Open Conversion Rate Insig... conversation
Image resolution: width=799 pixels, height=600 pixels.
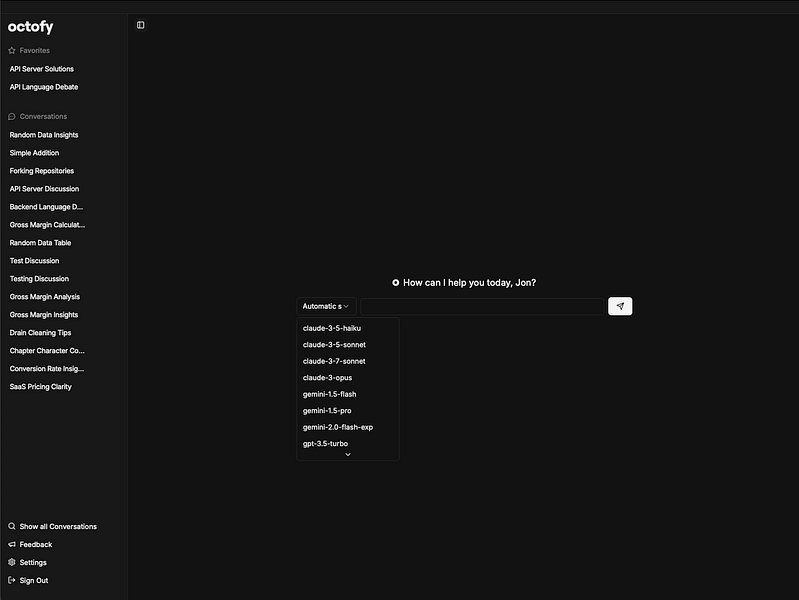[x=47, y=369]
